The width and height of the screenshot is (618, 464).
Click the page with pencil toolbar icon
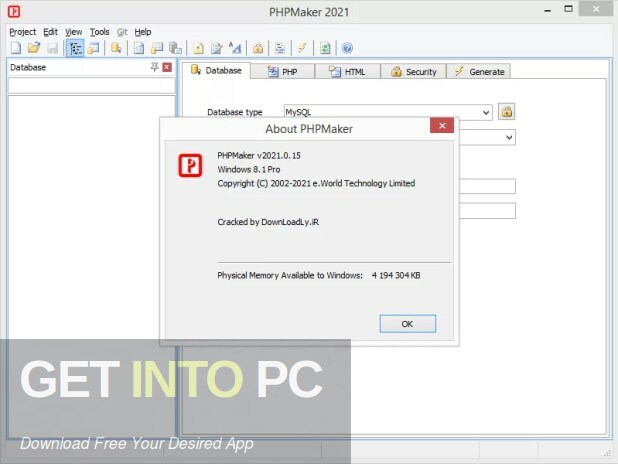tap(216, 48)
